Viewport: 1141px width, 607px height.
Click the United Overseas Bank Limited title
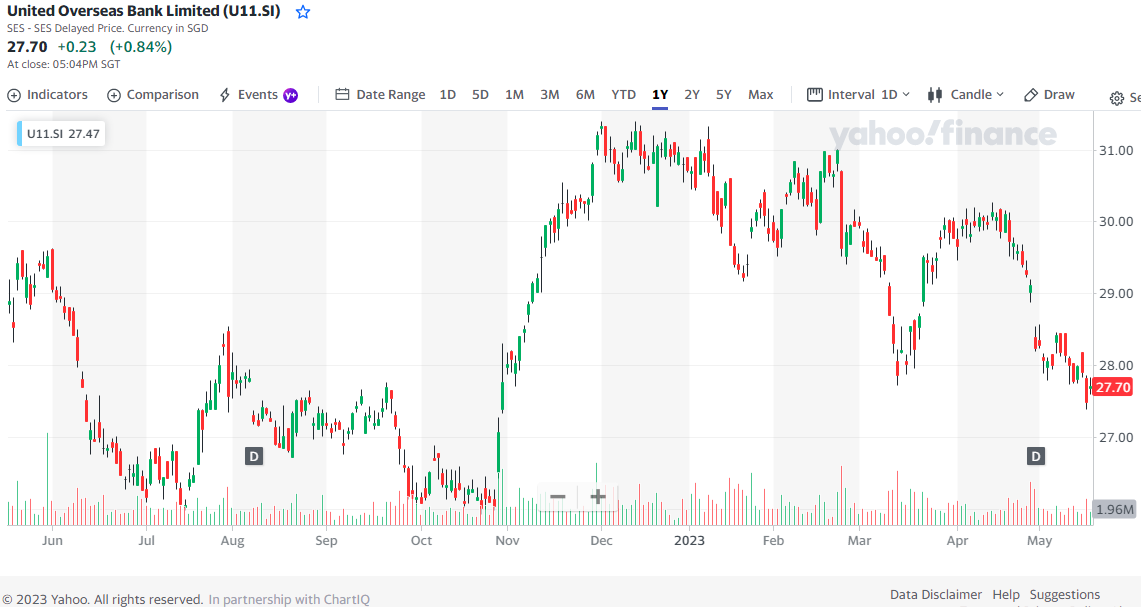[x=143, y=11]
